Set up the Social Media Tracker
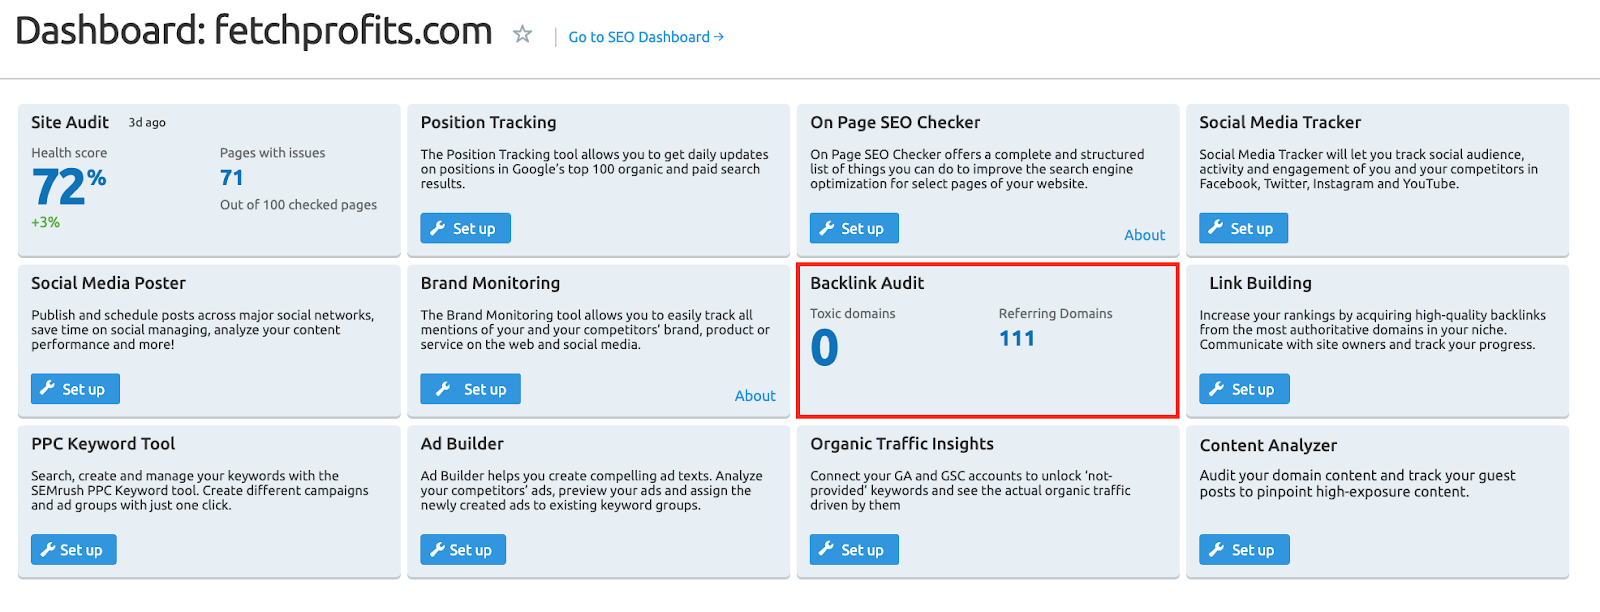 click(1243, 228)
